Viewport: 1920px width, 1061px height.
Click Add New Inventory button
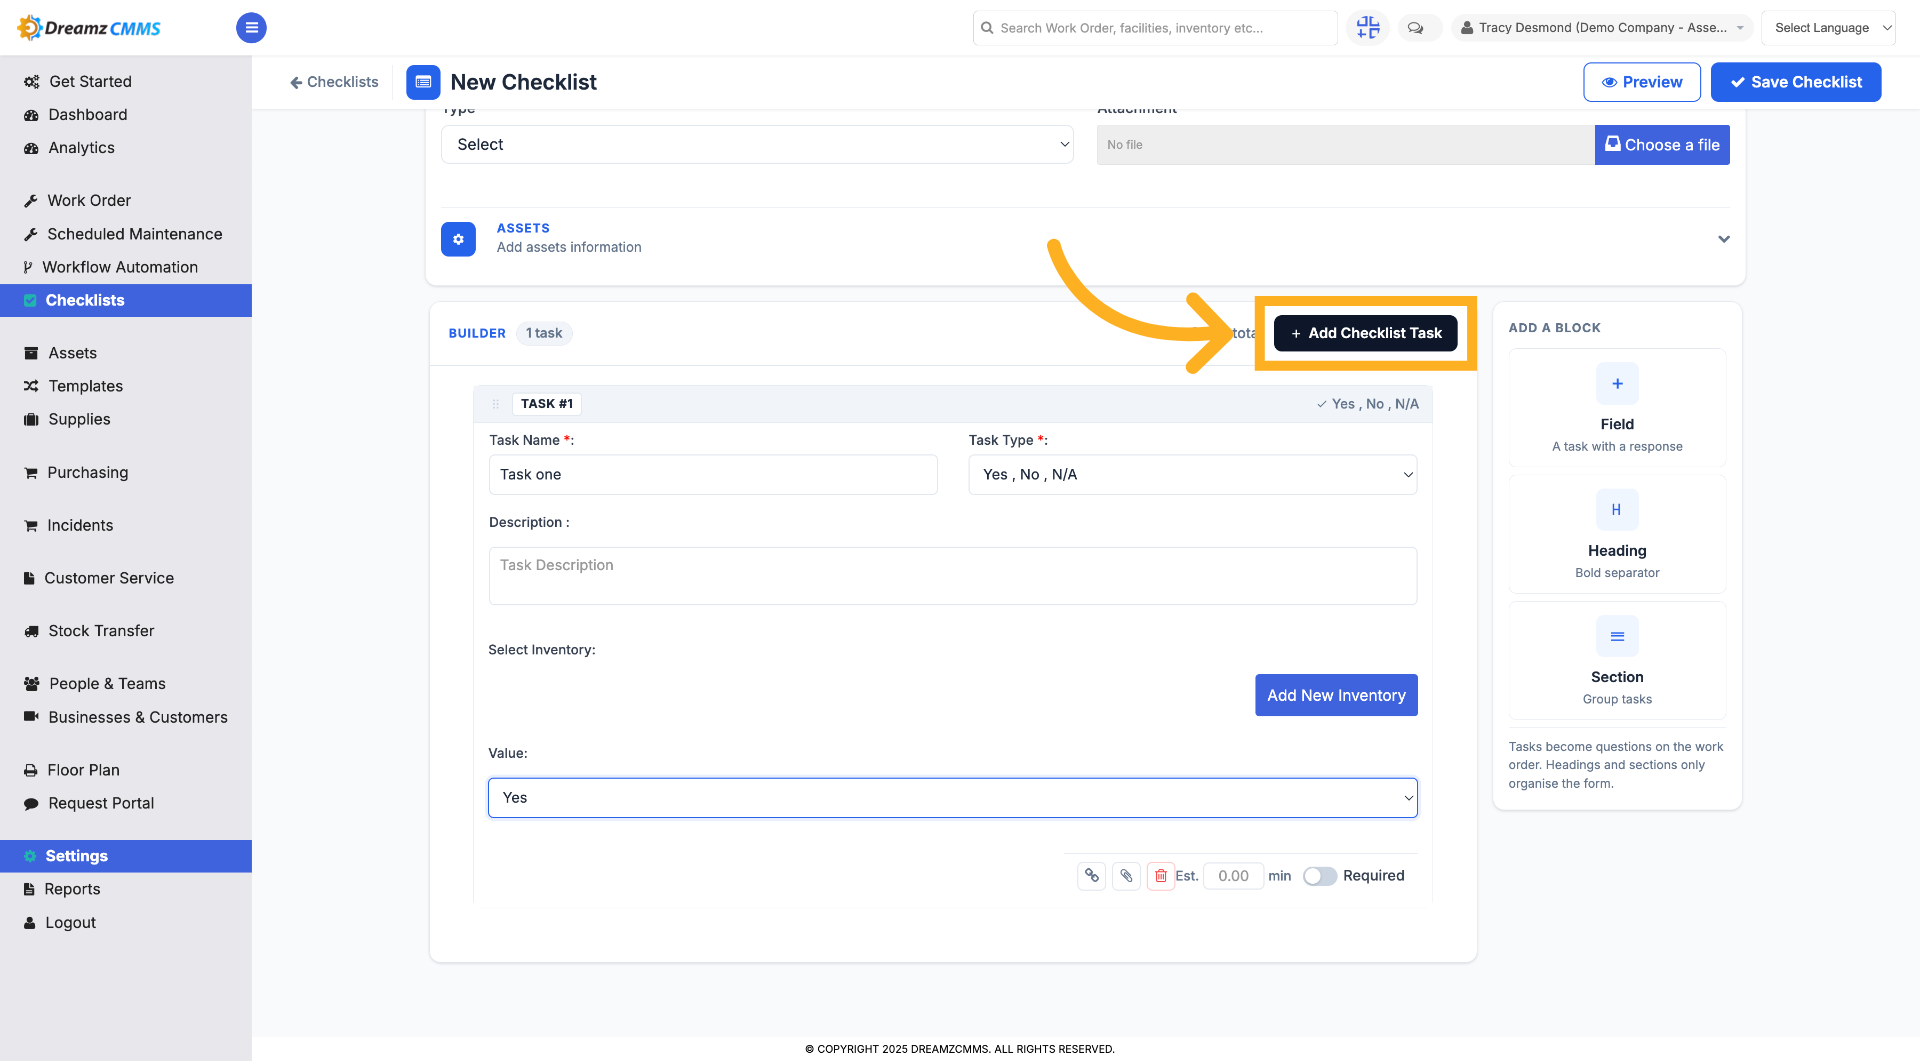1336,695
